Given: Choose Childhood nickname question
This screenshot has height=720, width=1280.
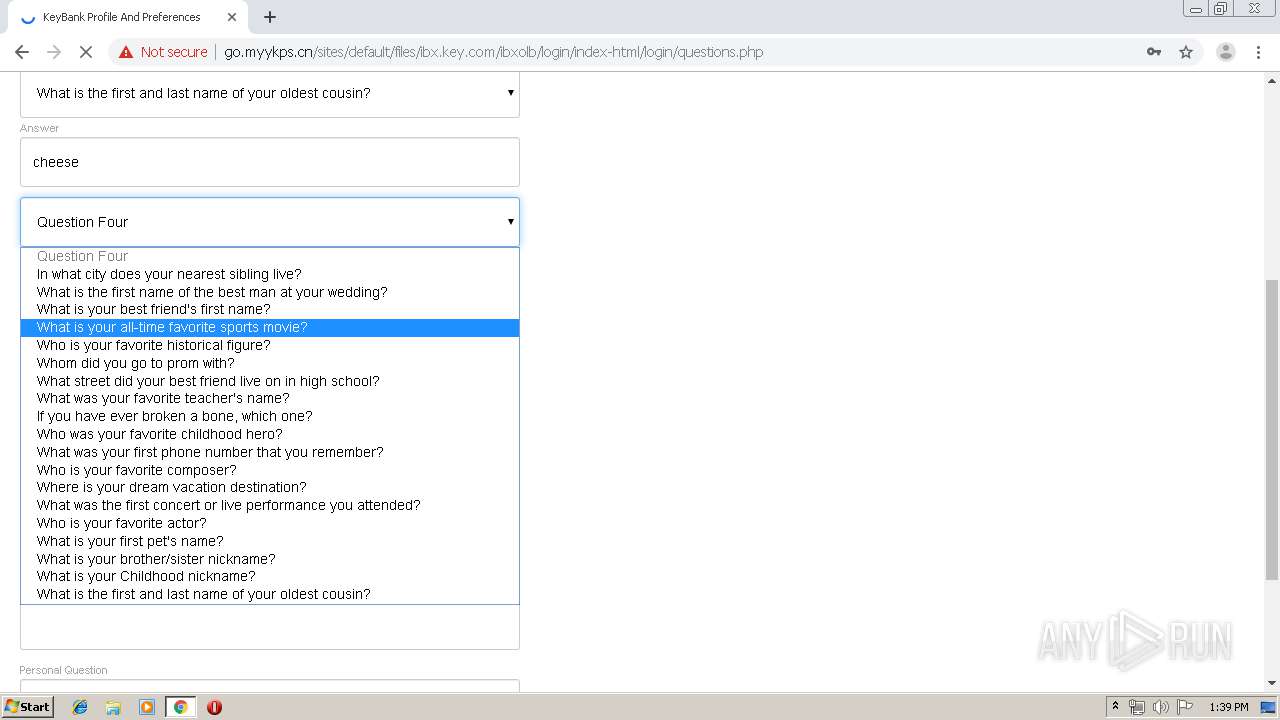Looking at the screenshot, I should coord(270,576).
